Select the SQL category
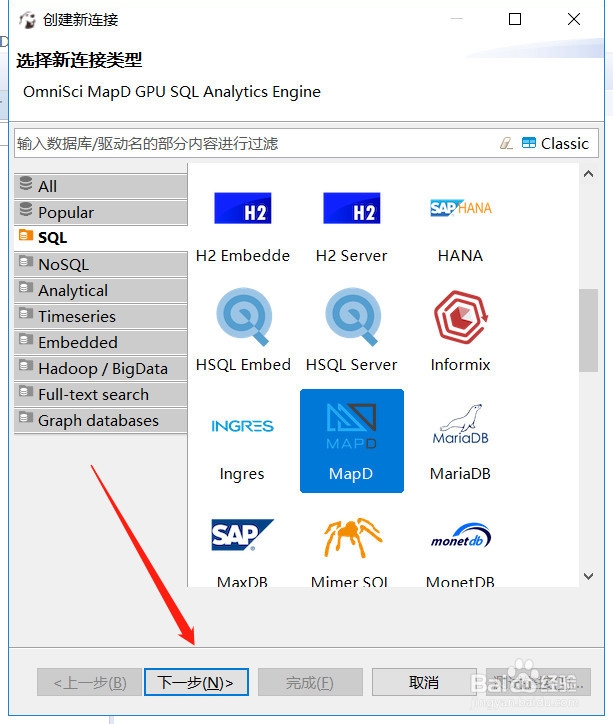613x724 pixels. click(x=101, y=238)
